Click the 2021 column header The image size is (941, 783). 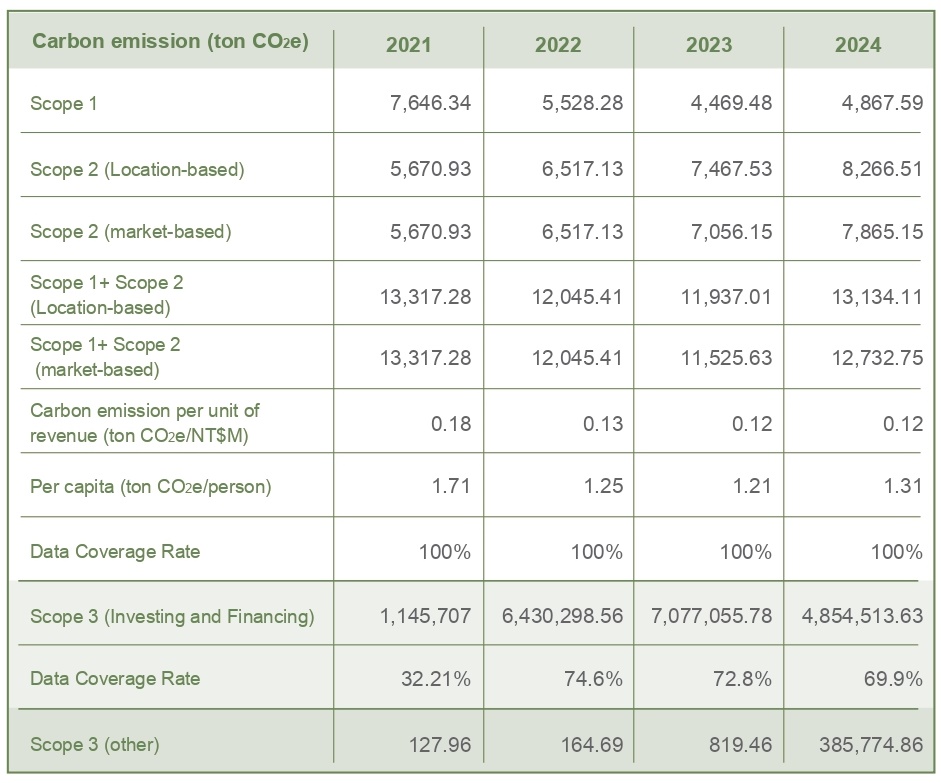[x=408, y=45]
